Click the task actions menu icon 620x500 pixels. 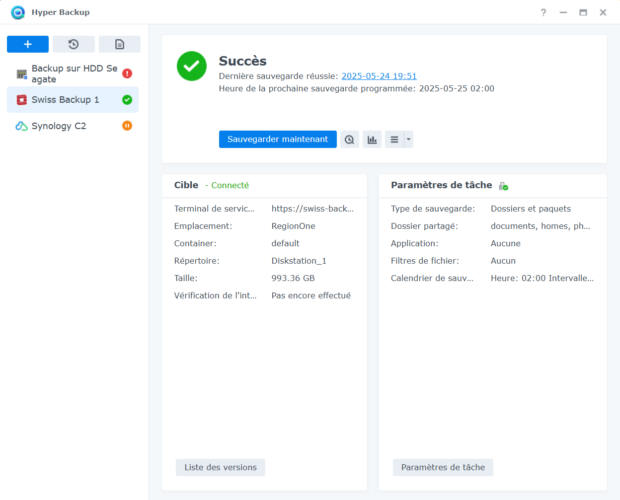[394, 140]
